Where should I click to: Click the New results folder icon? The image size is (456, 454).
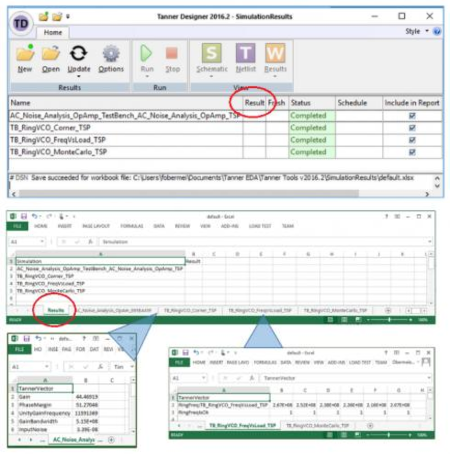pyautogui.click(x=25, y=54)
